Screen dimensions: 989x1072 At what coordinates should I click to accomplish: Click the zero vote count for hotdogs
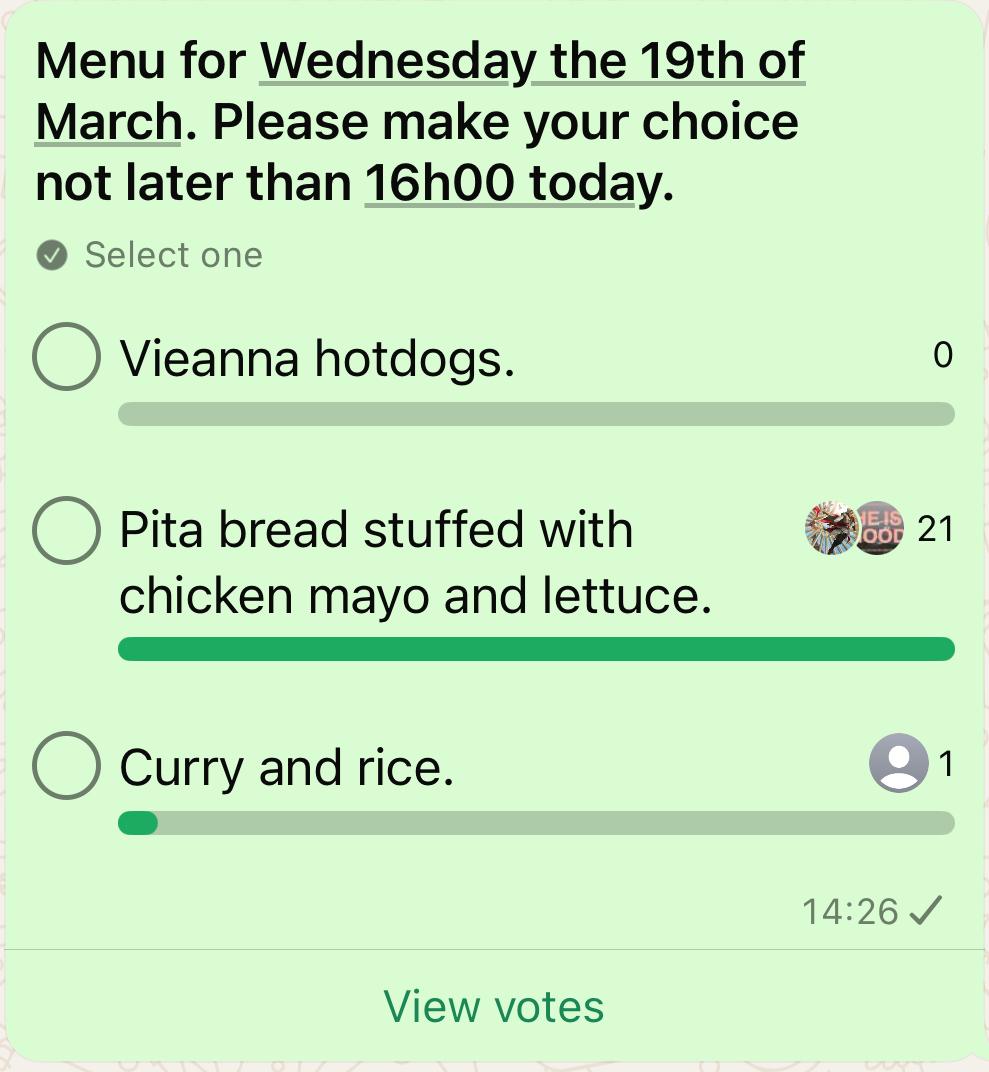[942, 356]
